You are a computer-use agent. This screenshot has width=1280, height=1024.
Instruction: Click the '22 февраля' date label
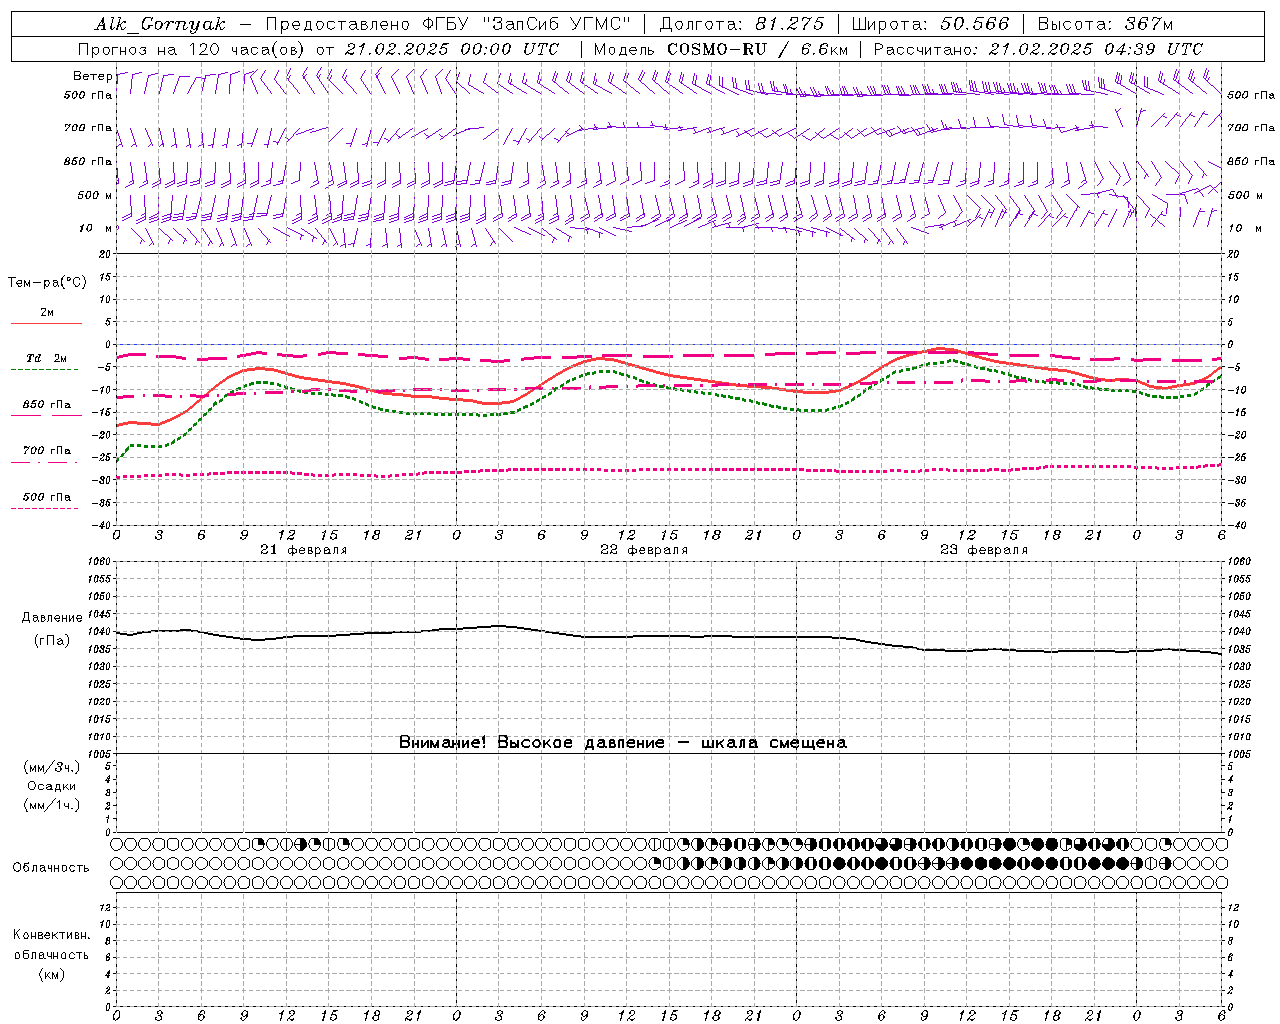[x=644, y=550]
